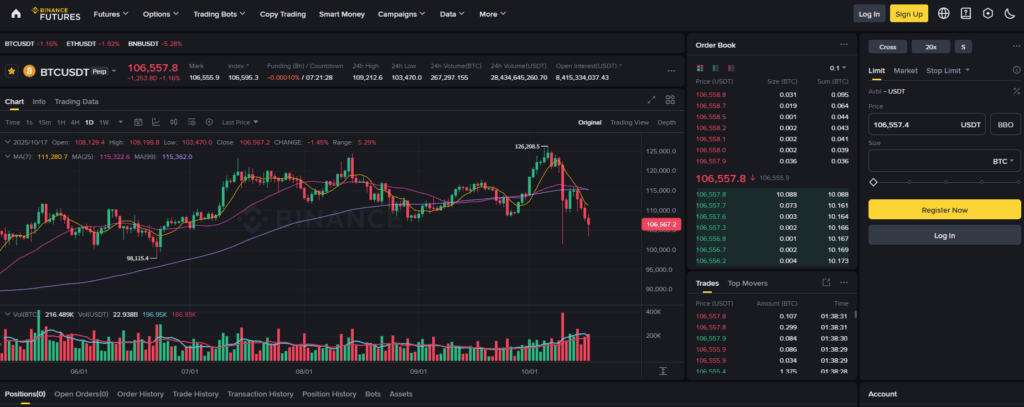Click the 20x leverage button
1024x407 pixels.
pyautogui.click(x=931, y=46)
